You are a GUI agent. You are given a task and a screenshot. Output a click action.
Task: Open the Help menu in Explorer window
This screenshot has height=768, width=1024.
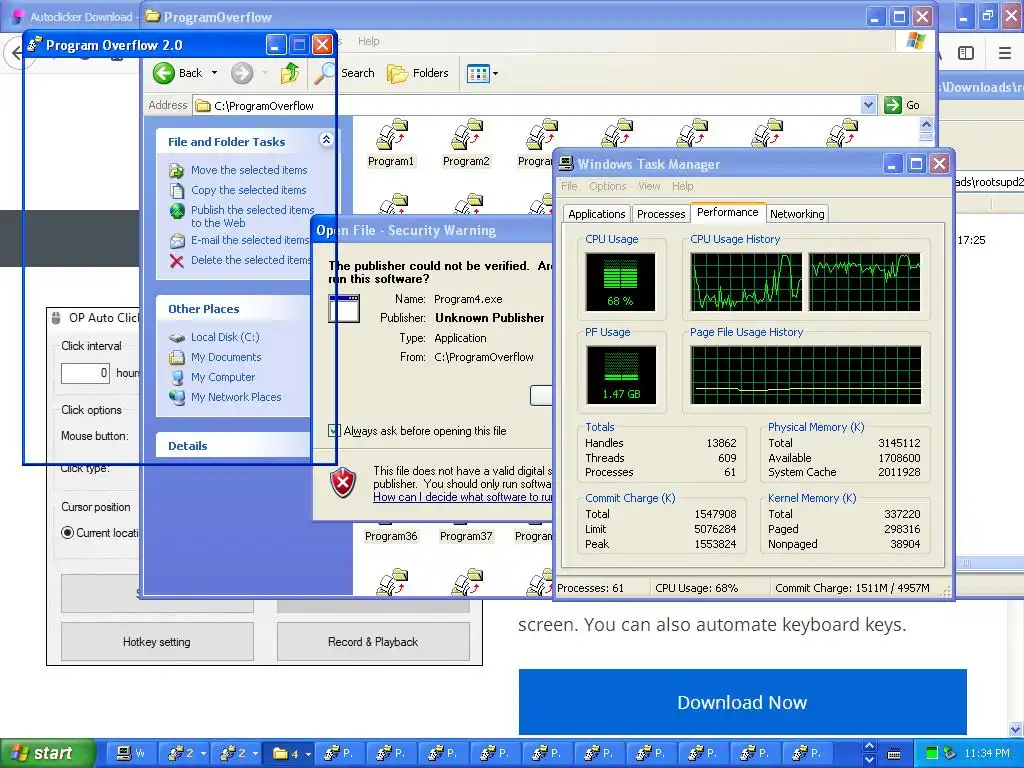tap(368, 41)
